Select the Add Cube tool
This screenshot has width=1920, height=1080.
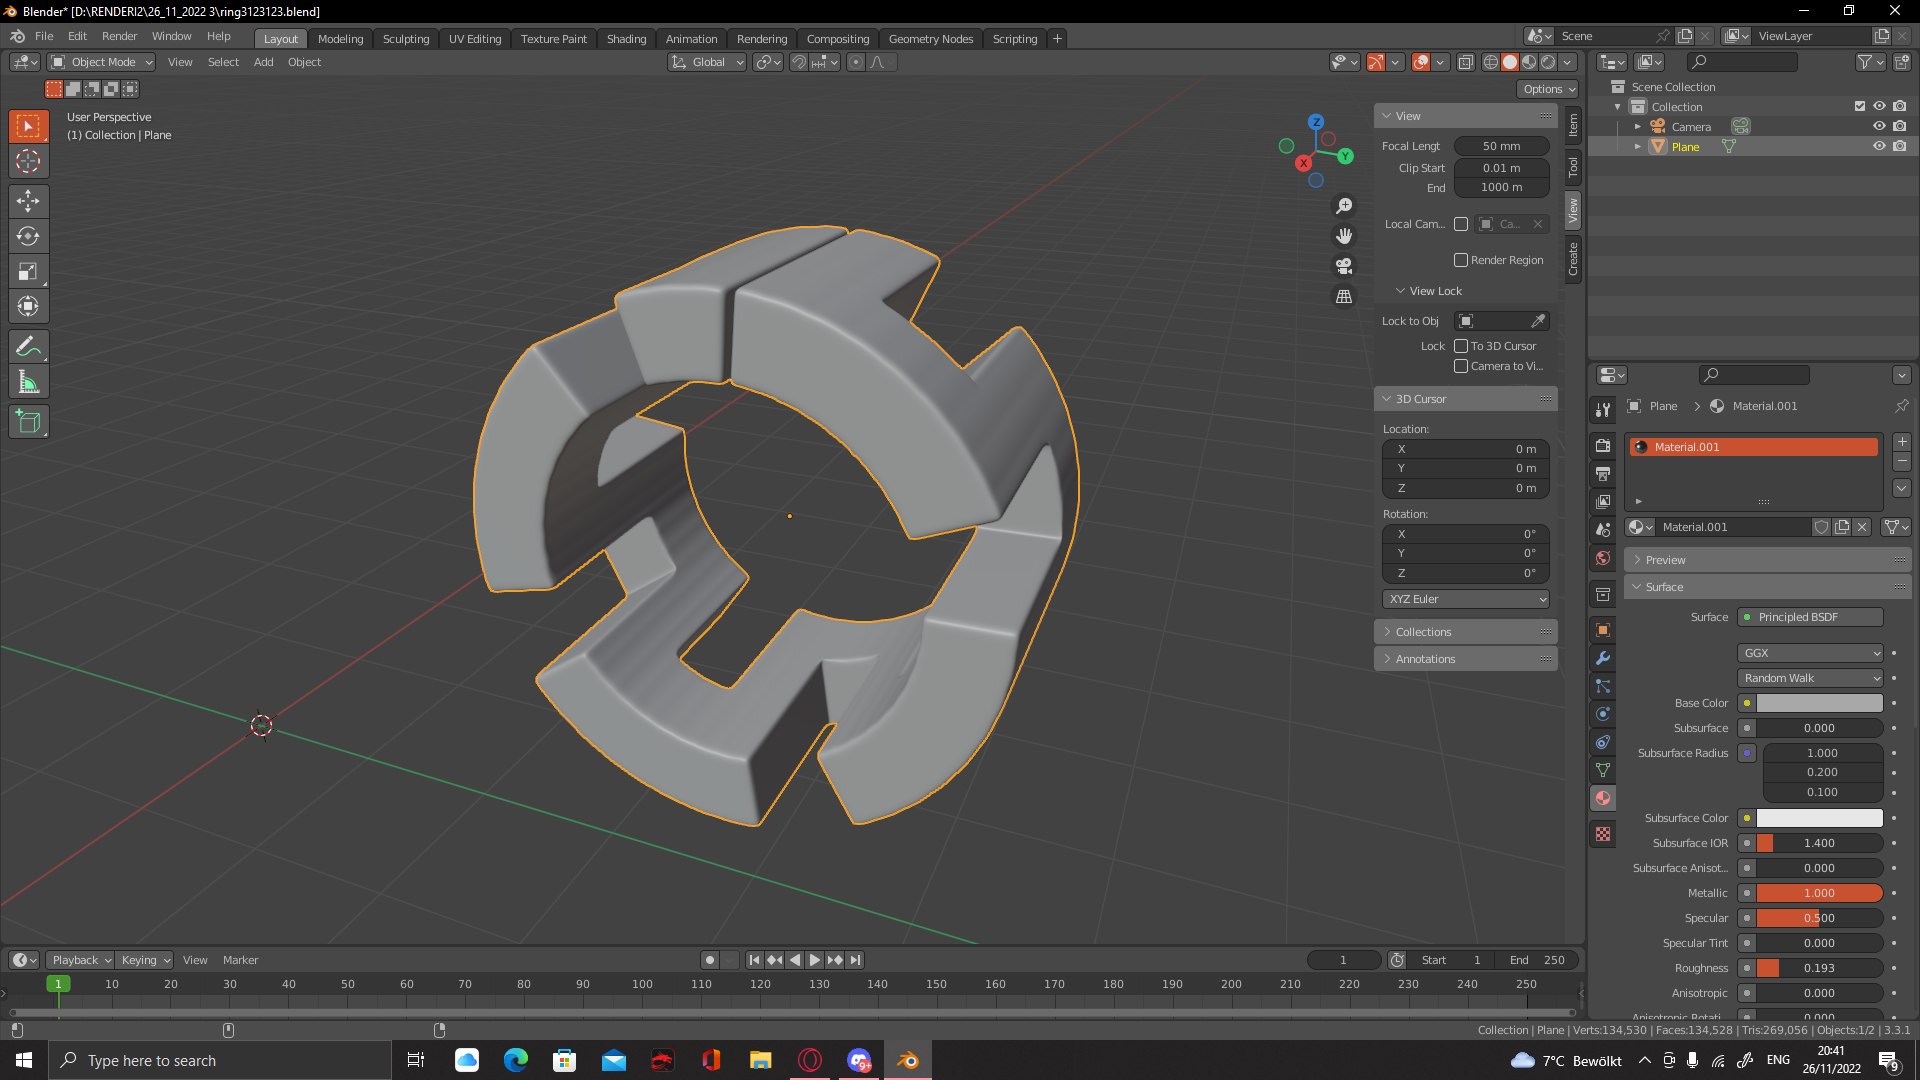[28, 422]
